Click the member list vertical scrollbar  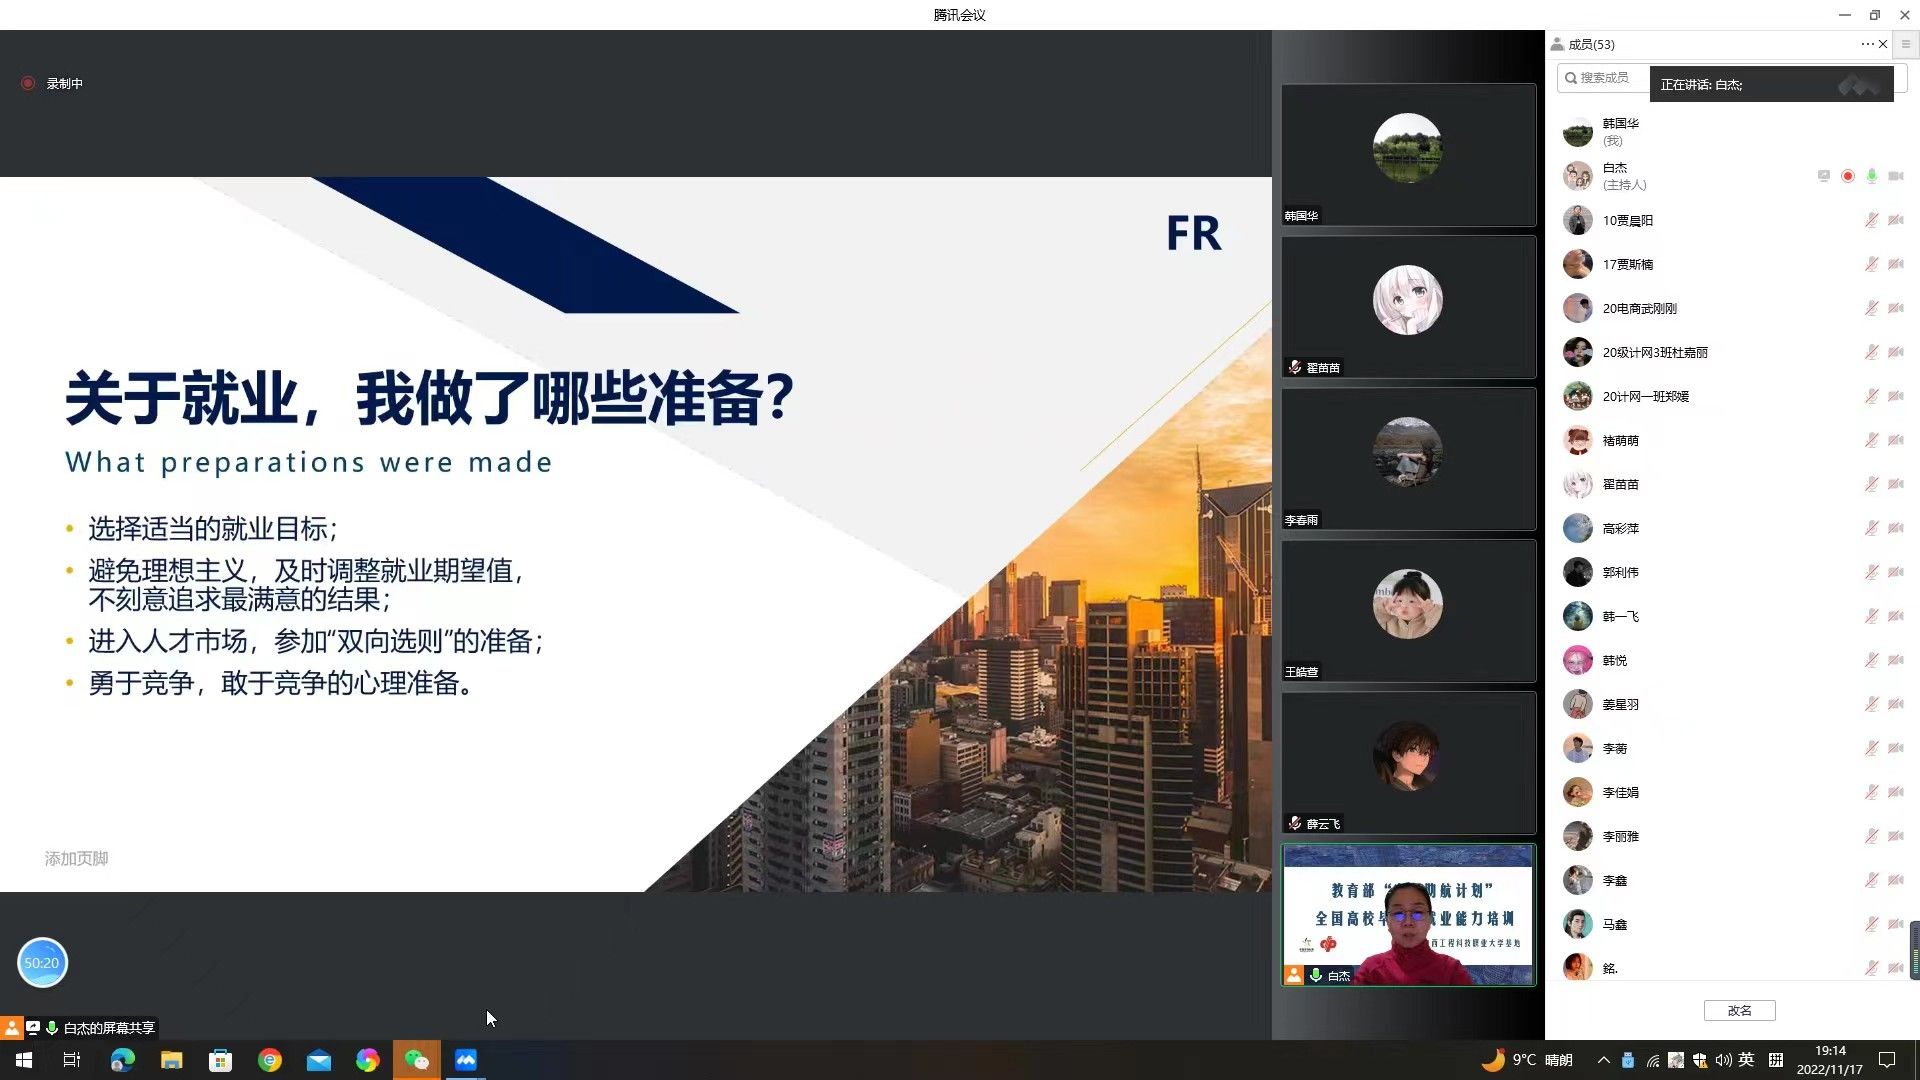(x=1914, y=950)
